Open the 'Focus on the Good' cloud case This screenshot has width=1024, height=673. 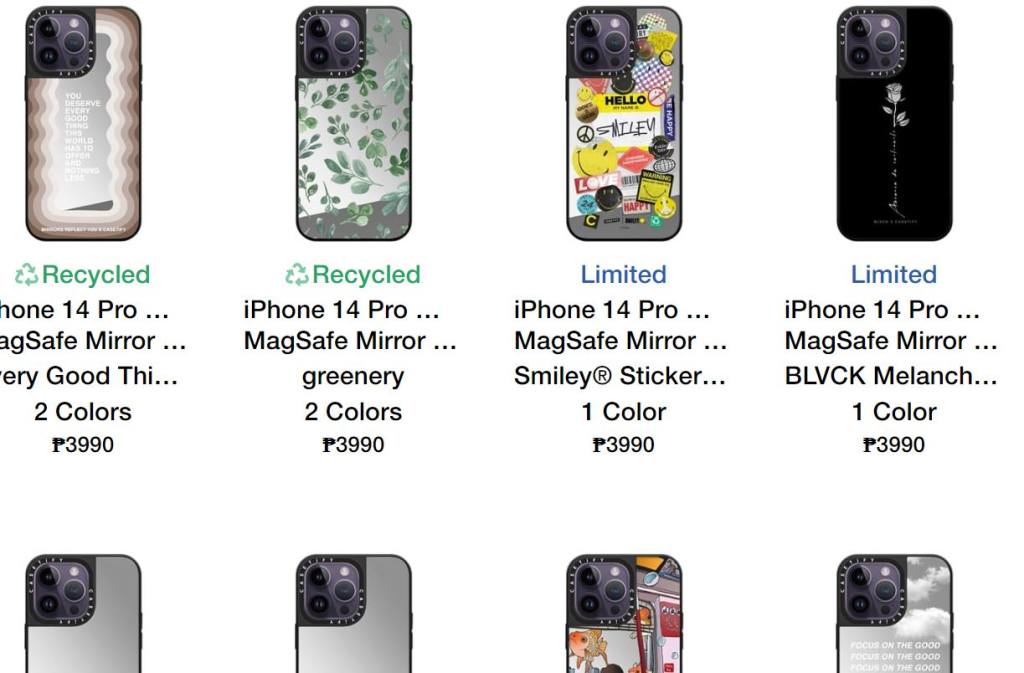(894, 614)
